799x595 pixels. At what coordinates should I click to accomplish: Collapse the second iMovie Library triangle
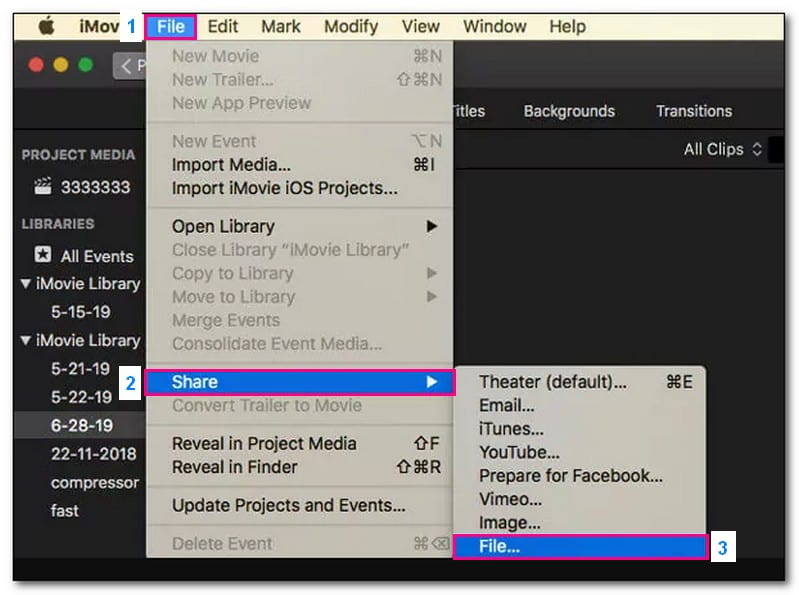(25, 341)
